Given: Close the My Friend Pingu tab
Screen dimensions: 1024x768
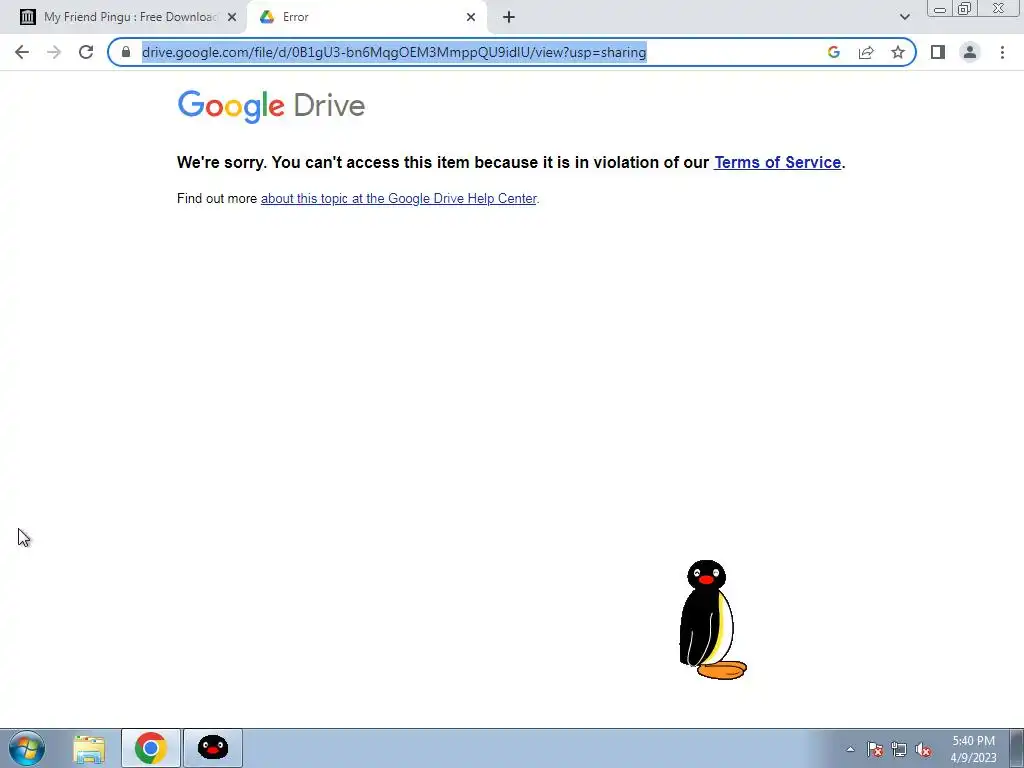Looking at the screenshot, I should pos(232,17).
